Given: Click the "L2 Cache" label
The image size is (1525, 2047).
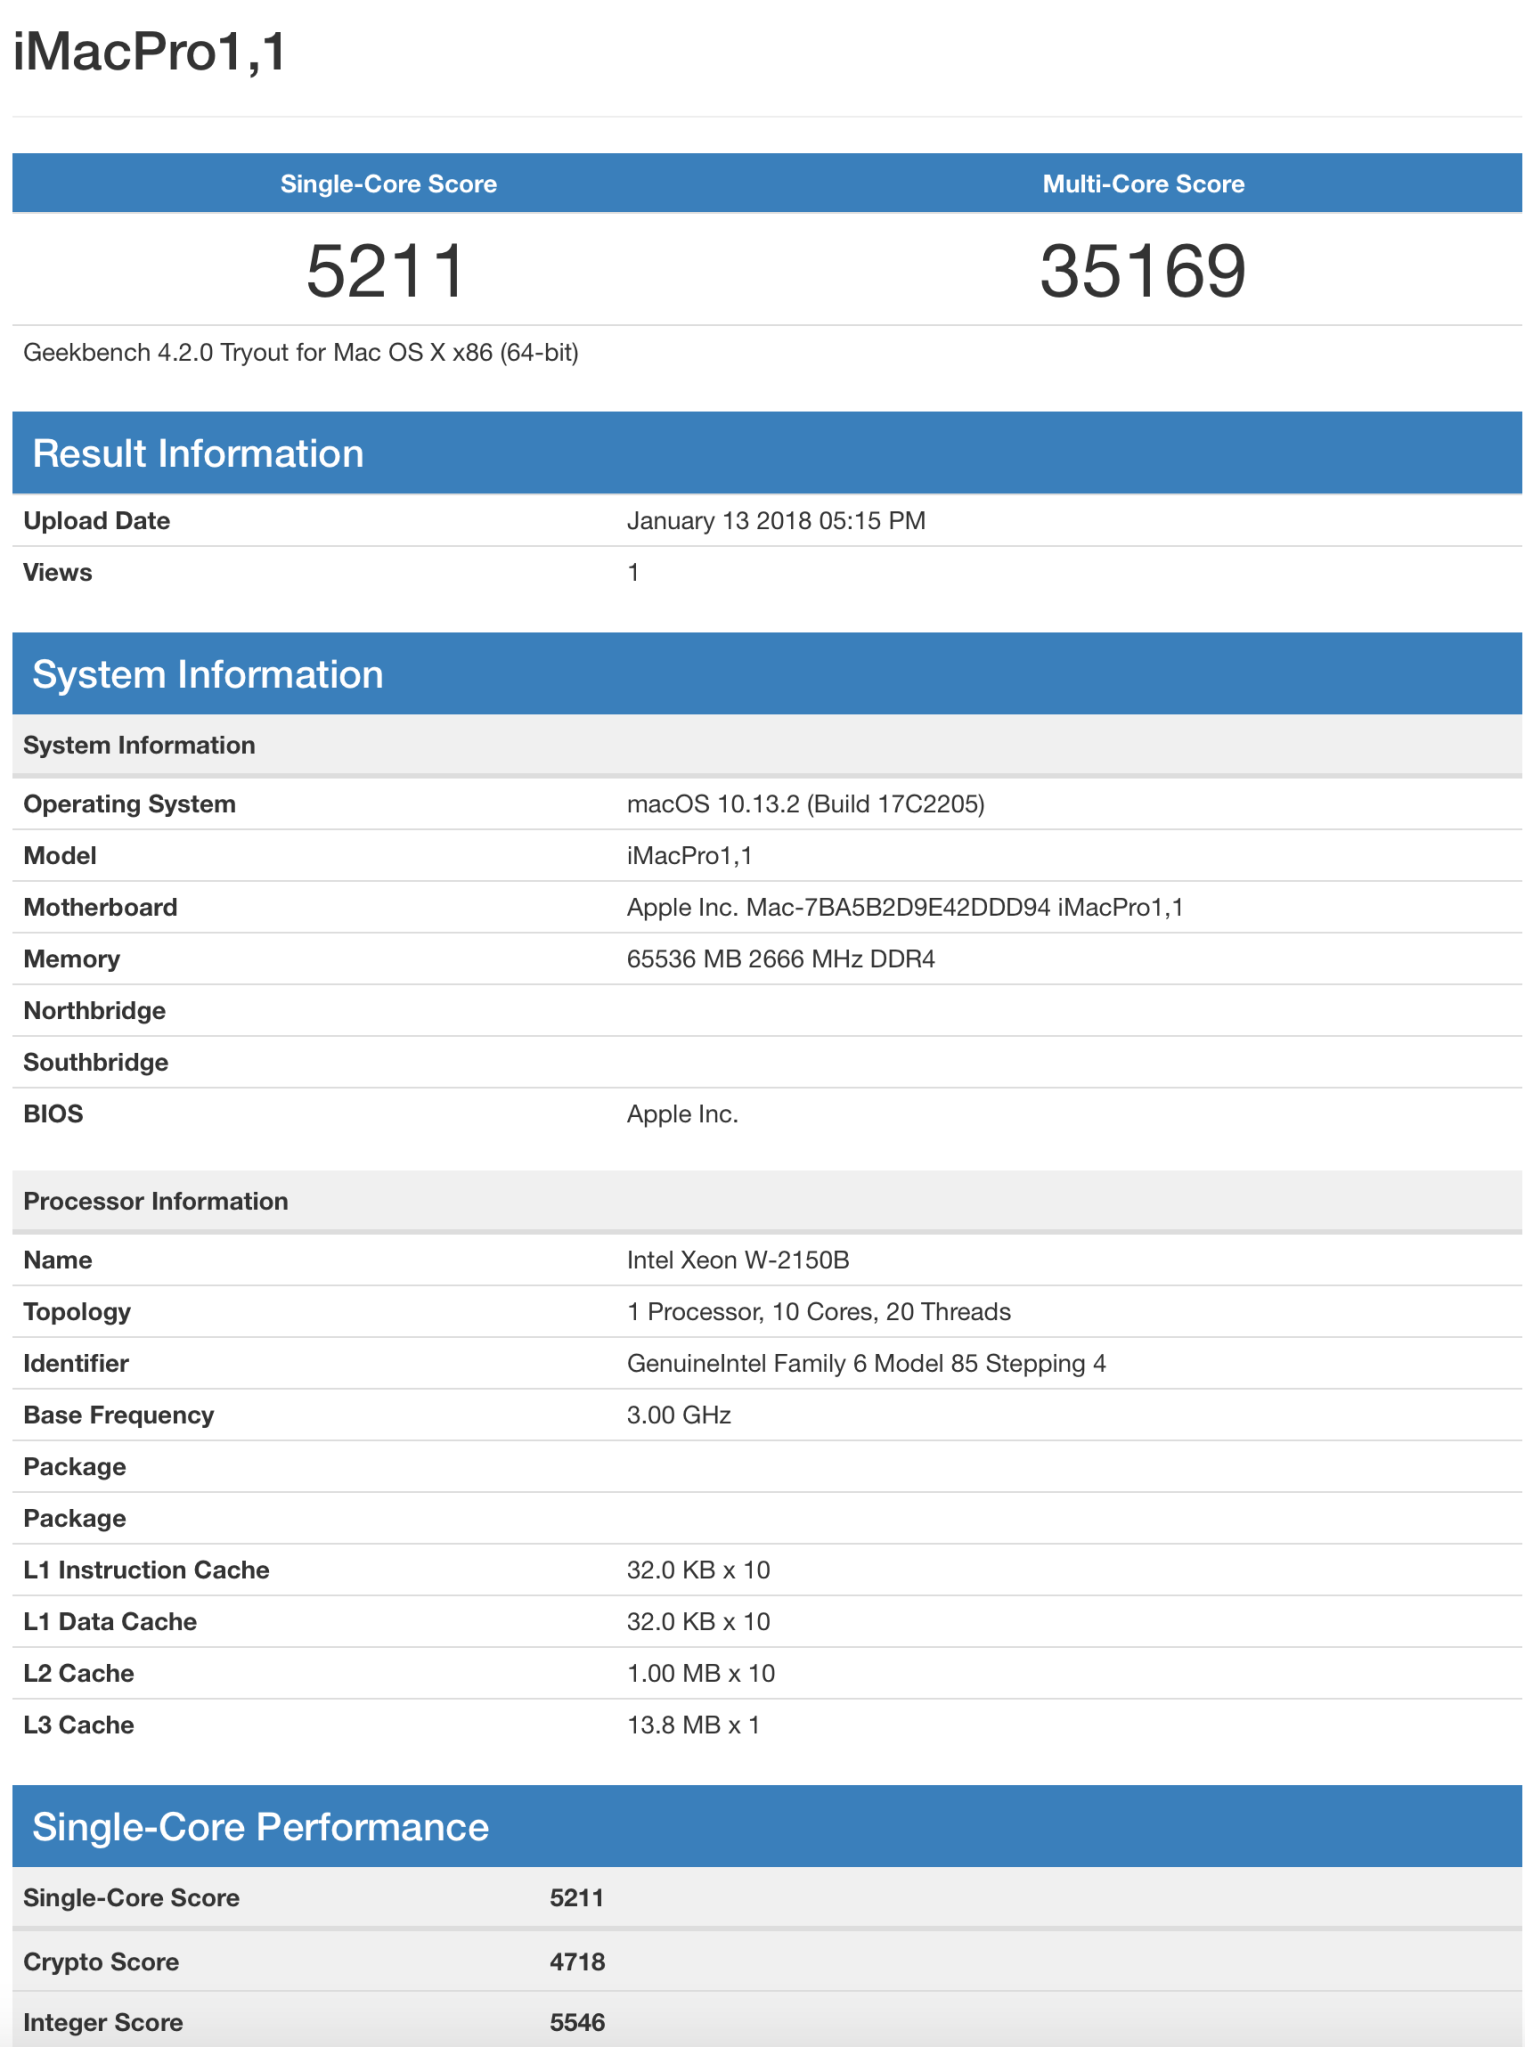Looking at the screenshot, I should 79,1674.
